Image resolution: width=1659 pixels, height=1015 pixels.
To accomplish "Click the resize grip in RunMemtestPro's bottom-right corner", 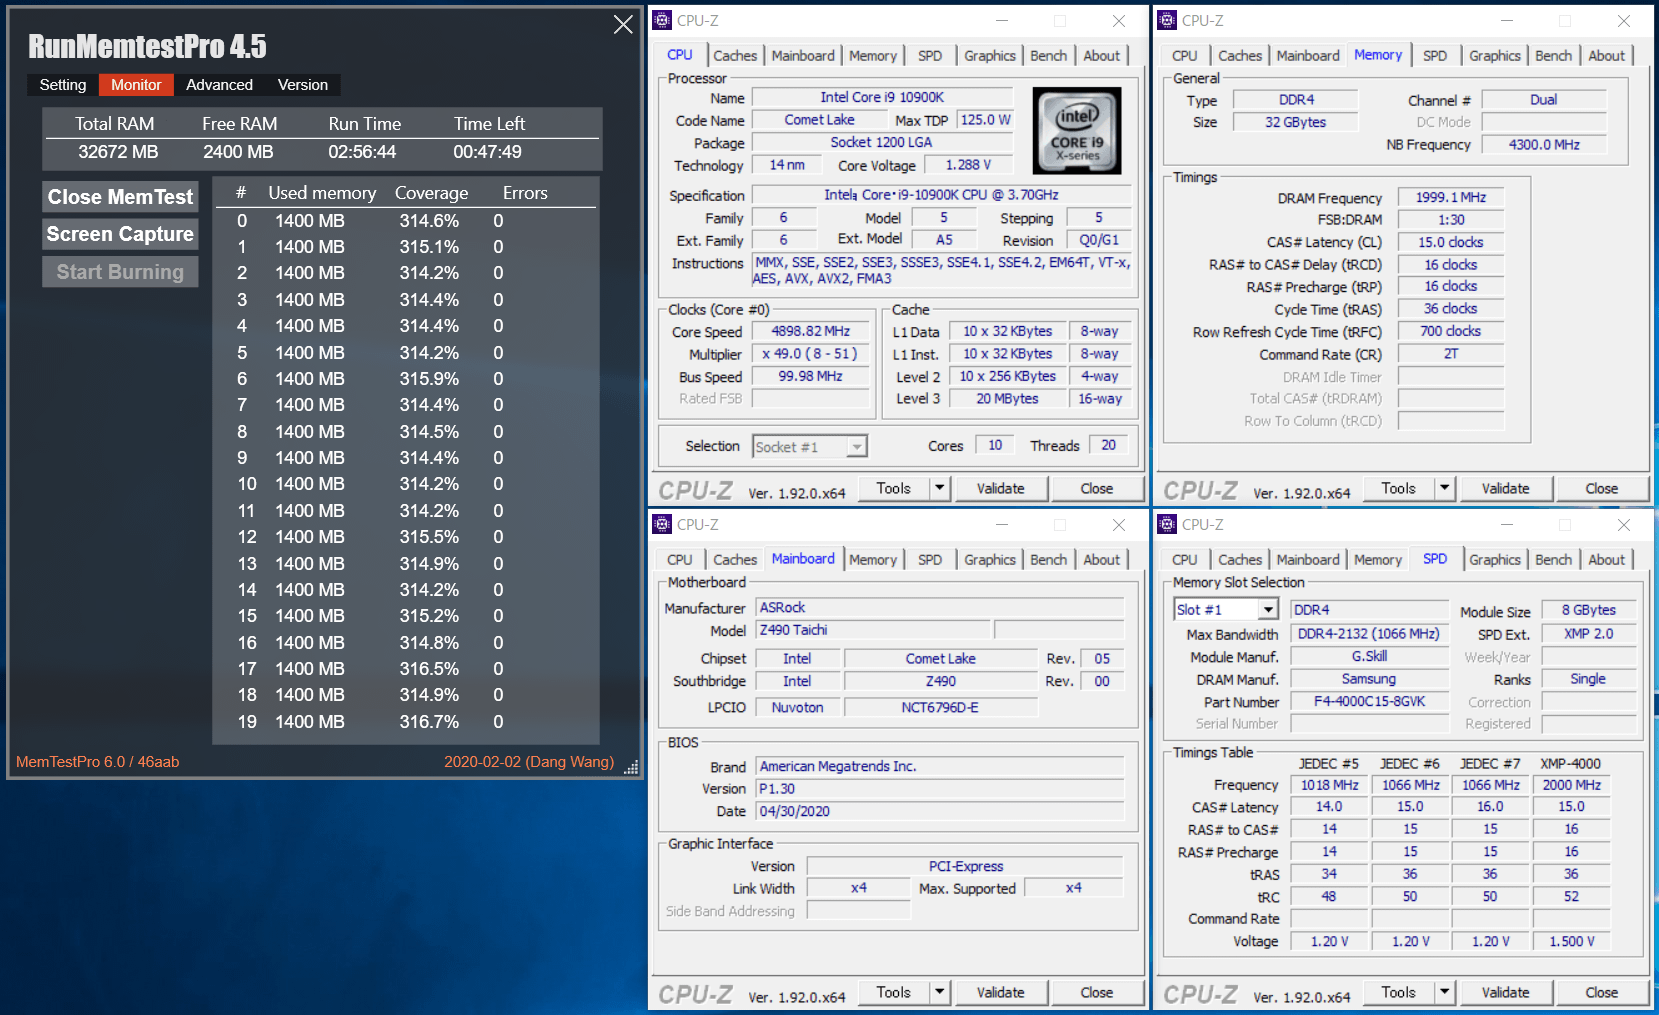I will [x=631, y=768].
